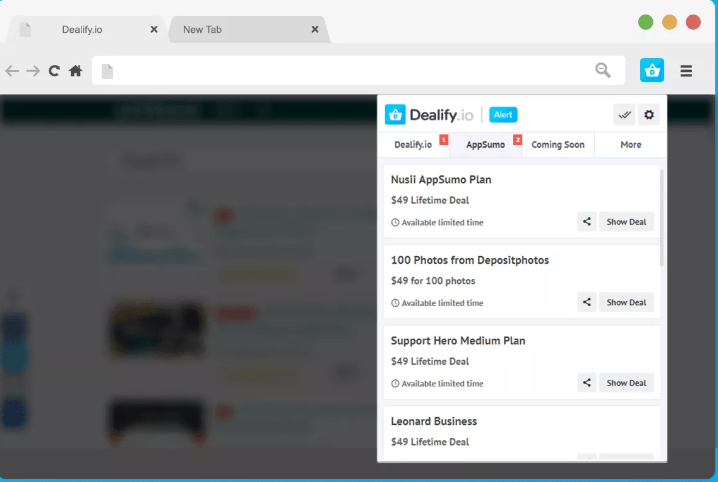
Task: Open Dealify settings gear icon
Action: click(649, 114)
